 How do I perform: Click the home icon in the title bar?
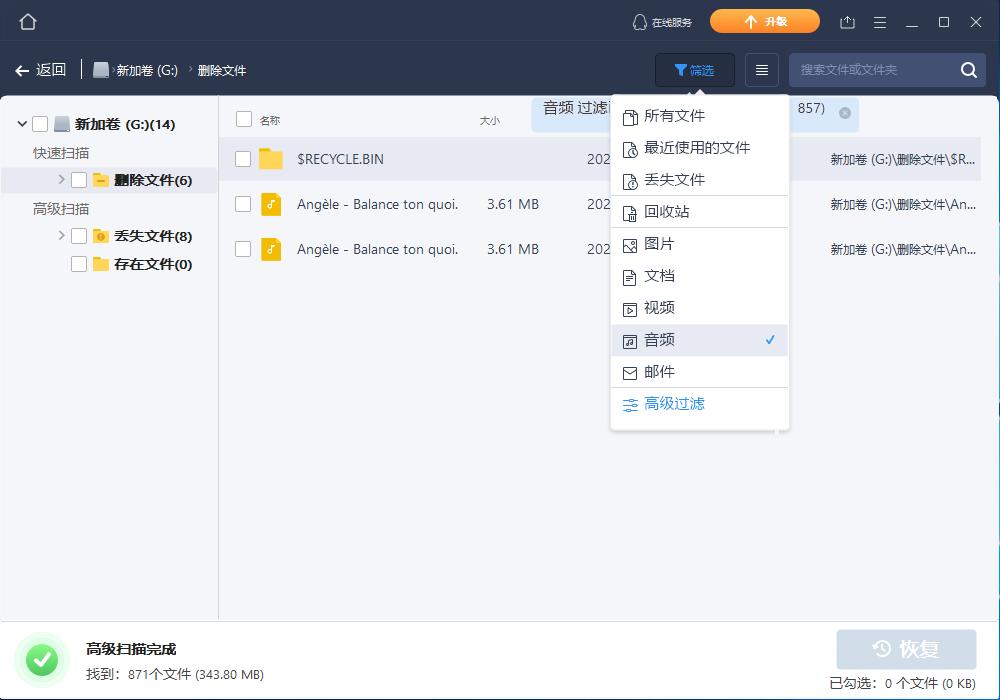(x=27, y=21)
